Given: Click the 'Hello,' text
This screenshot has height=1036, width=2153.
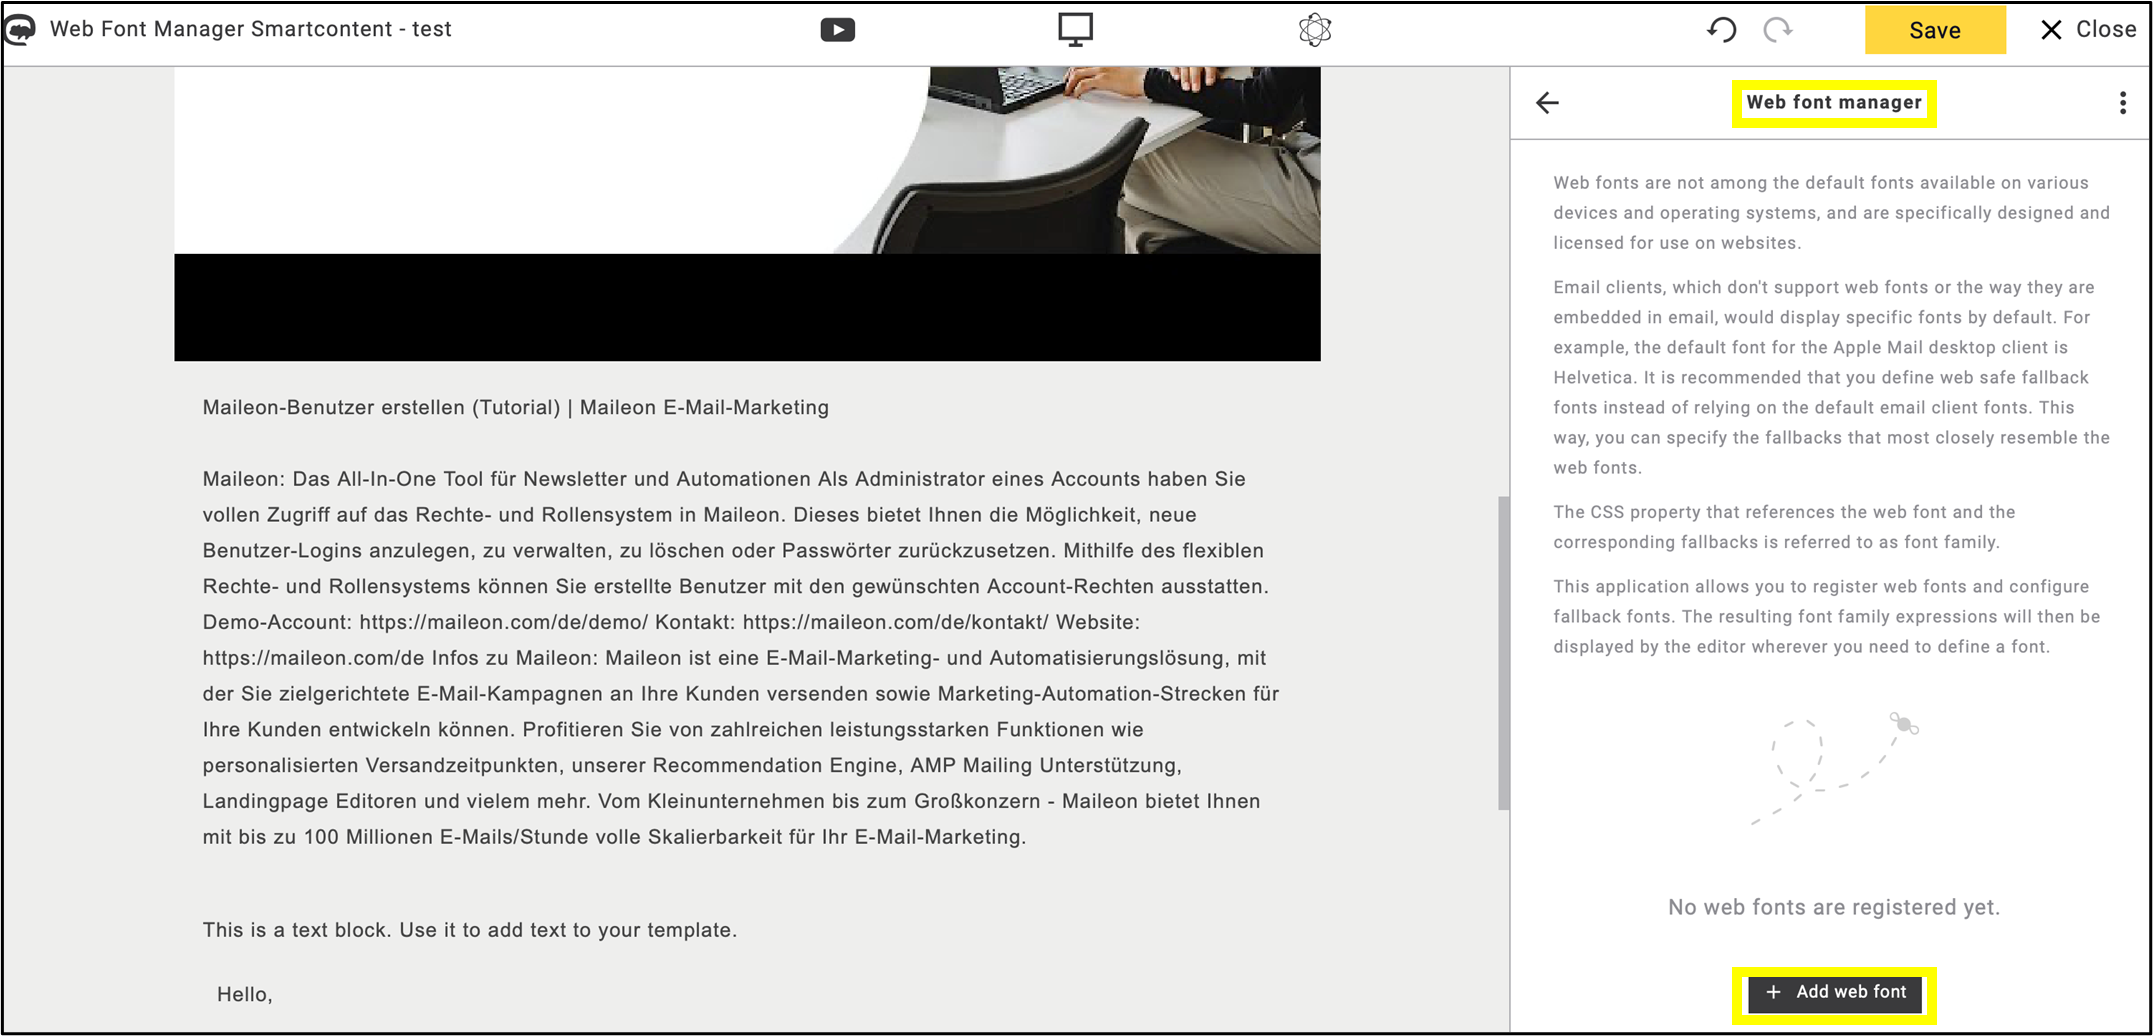Looking at the screenshot, I should click(x=245, y=994).
